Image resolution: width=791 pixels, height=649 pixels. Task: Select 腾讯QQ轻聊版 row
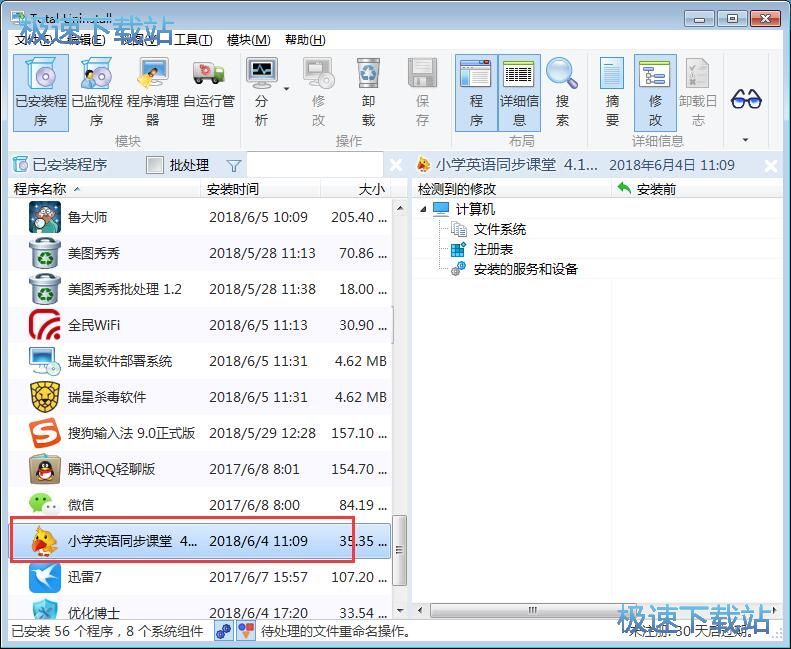[200, 469]
